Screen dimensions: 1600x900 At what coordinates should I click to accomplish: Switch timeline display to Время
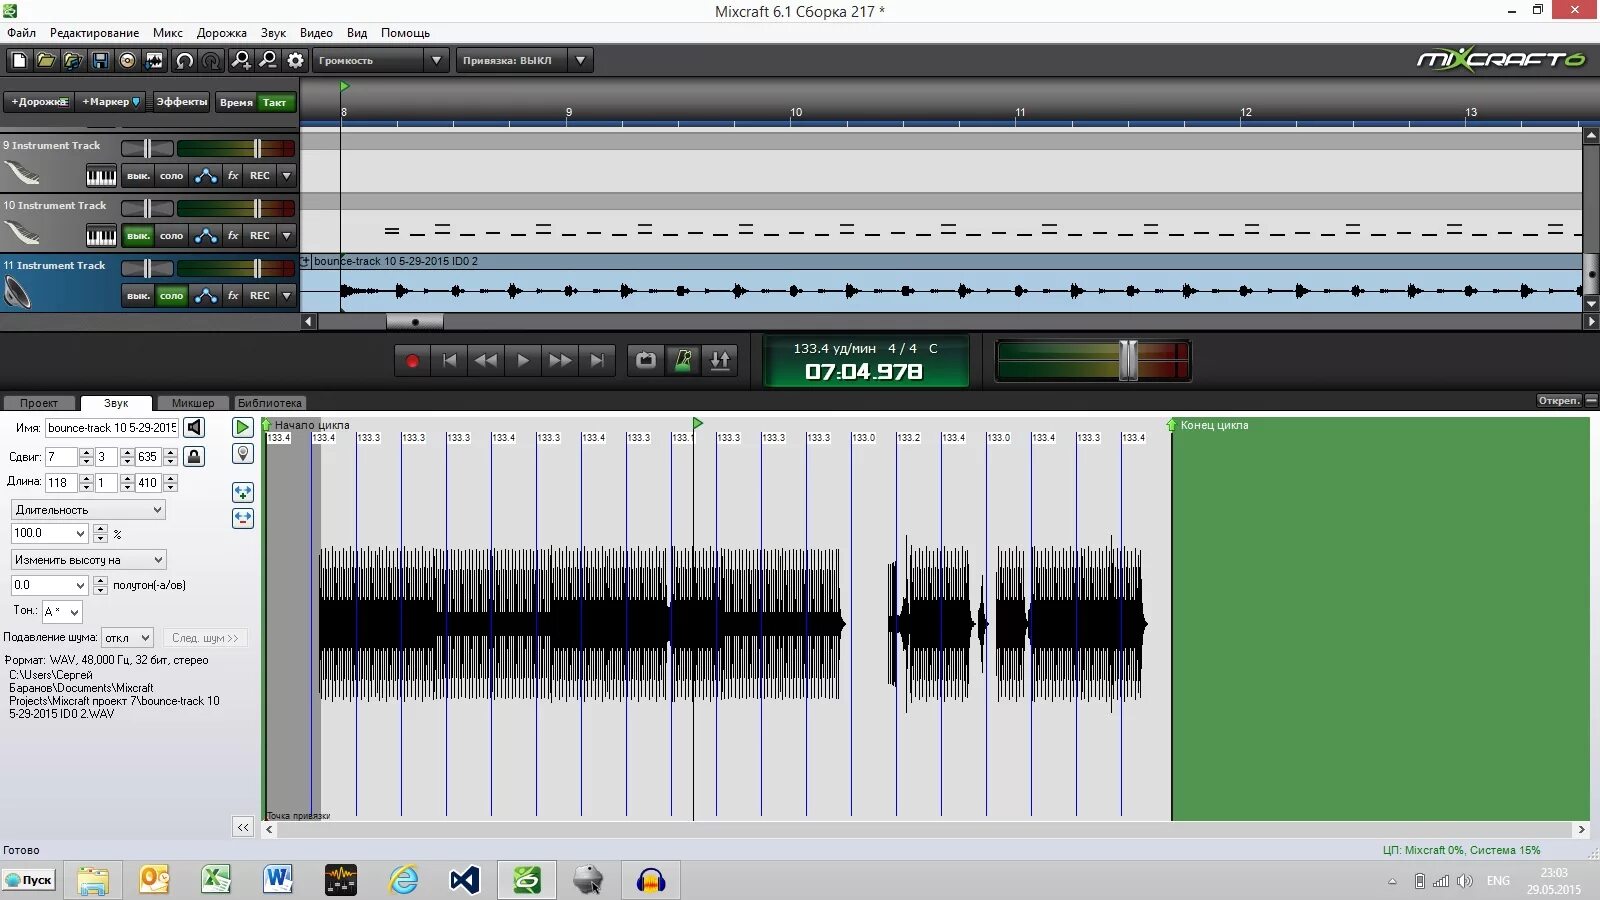(236, 102)
